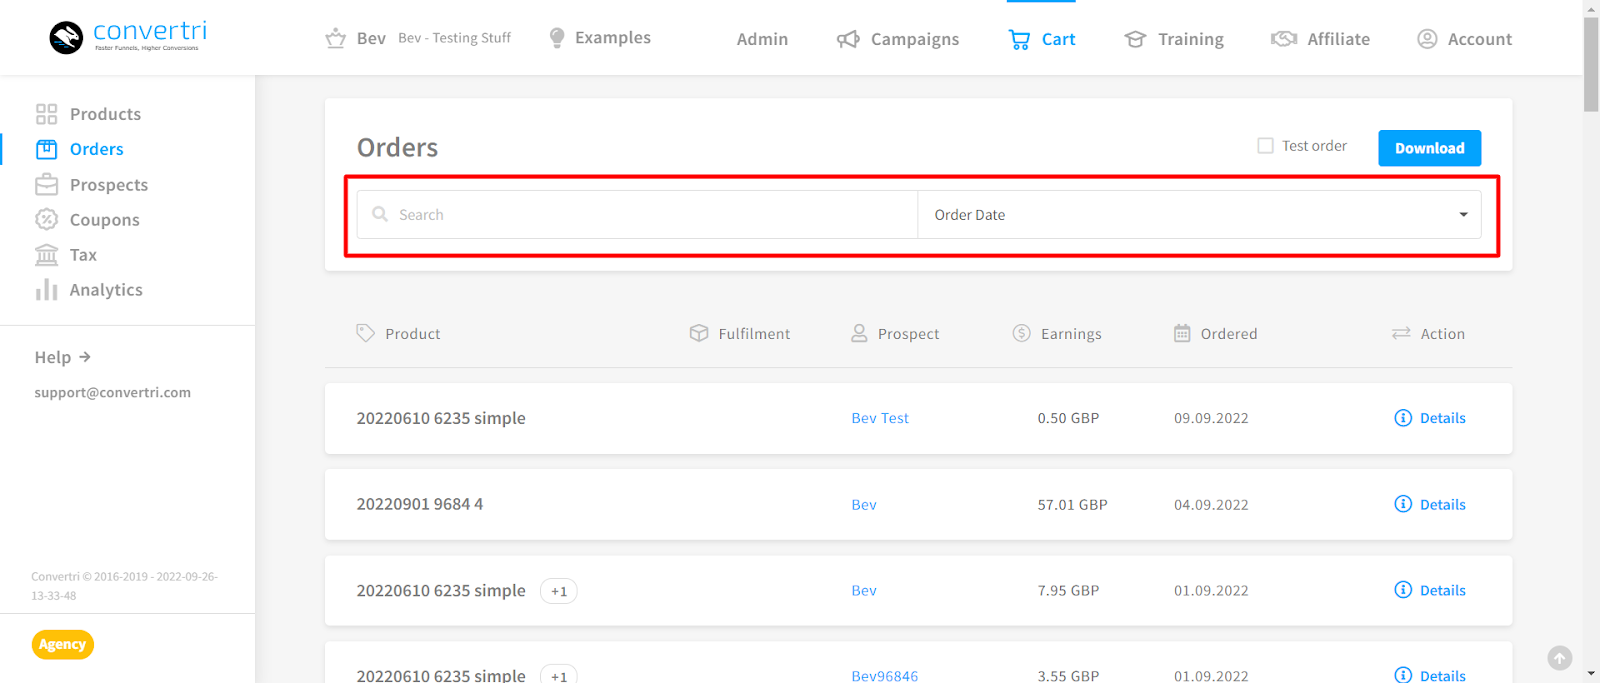
Task: Click support@convertri.com email
Action: coord(112,392)
